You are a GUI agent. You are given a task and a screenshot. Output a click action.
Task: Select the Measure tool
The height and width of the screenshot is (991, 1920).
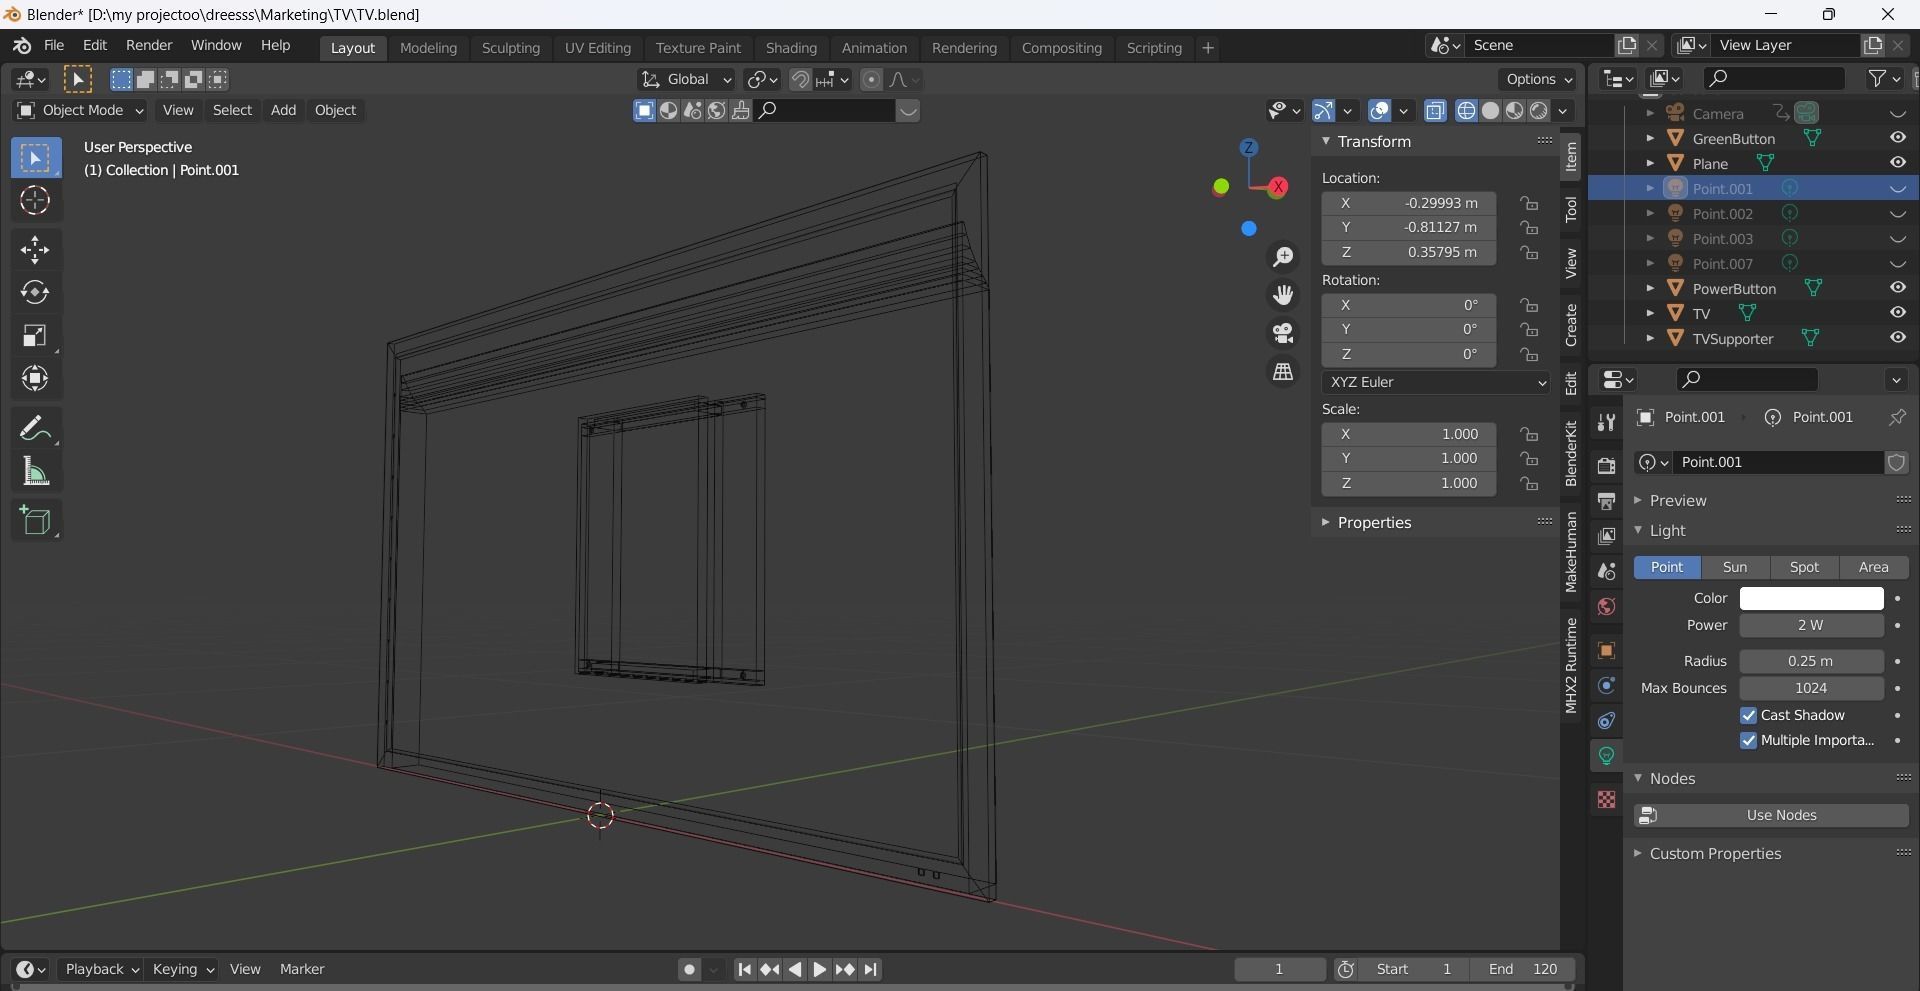[35, 472]
